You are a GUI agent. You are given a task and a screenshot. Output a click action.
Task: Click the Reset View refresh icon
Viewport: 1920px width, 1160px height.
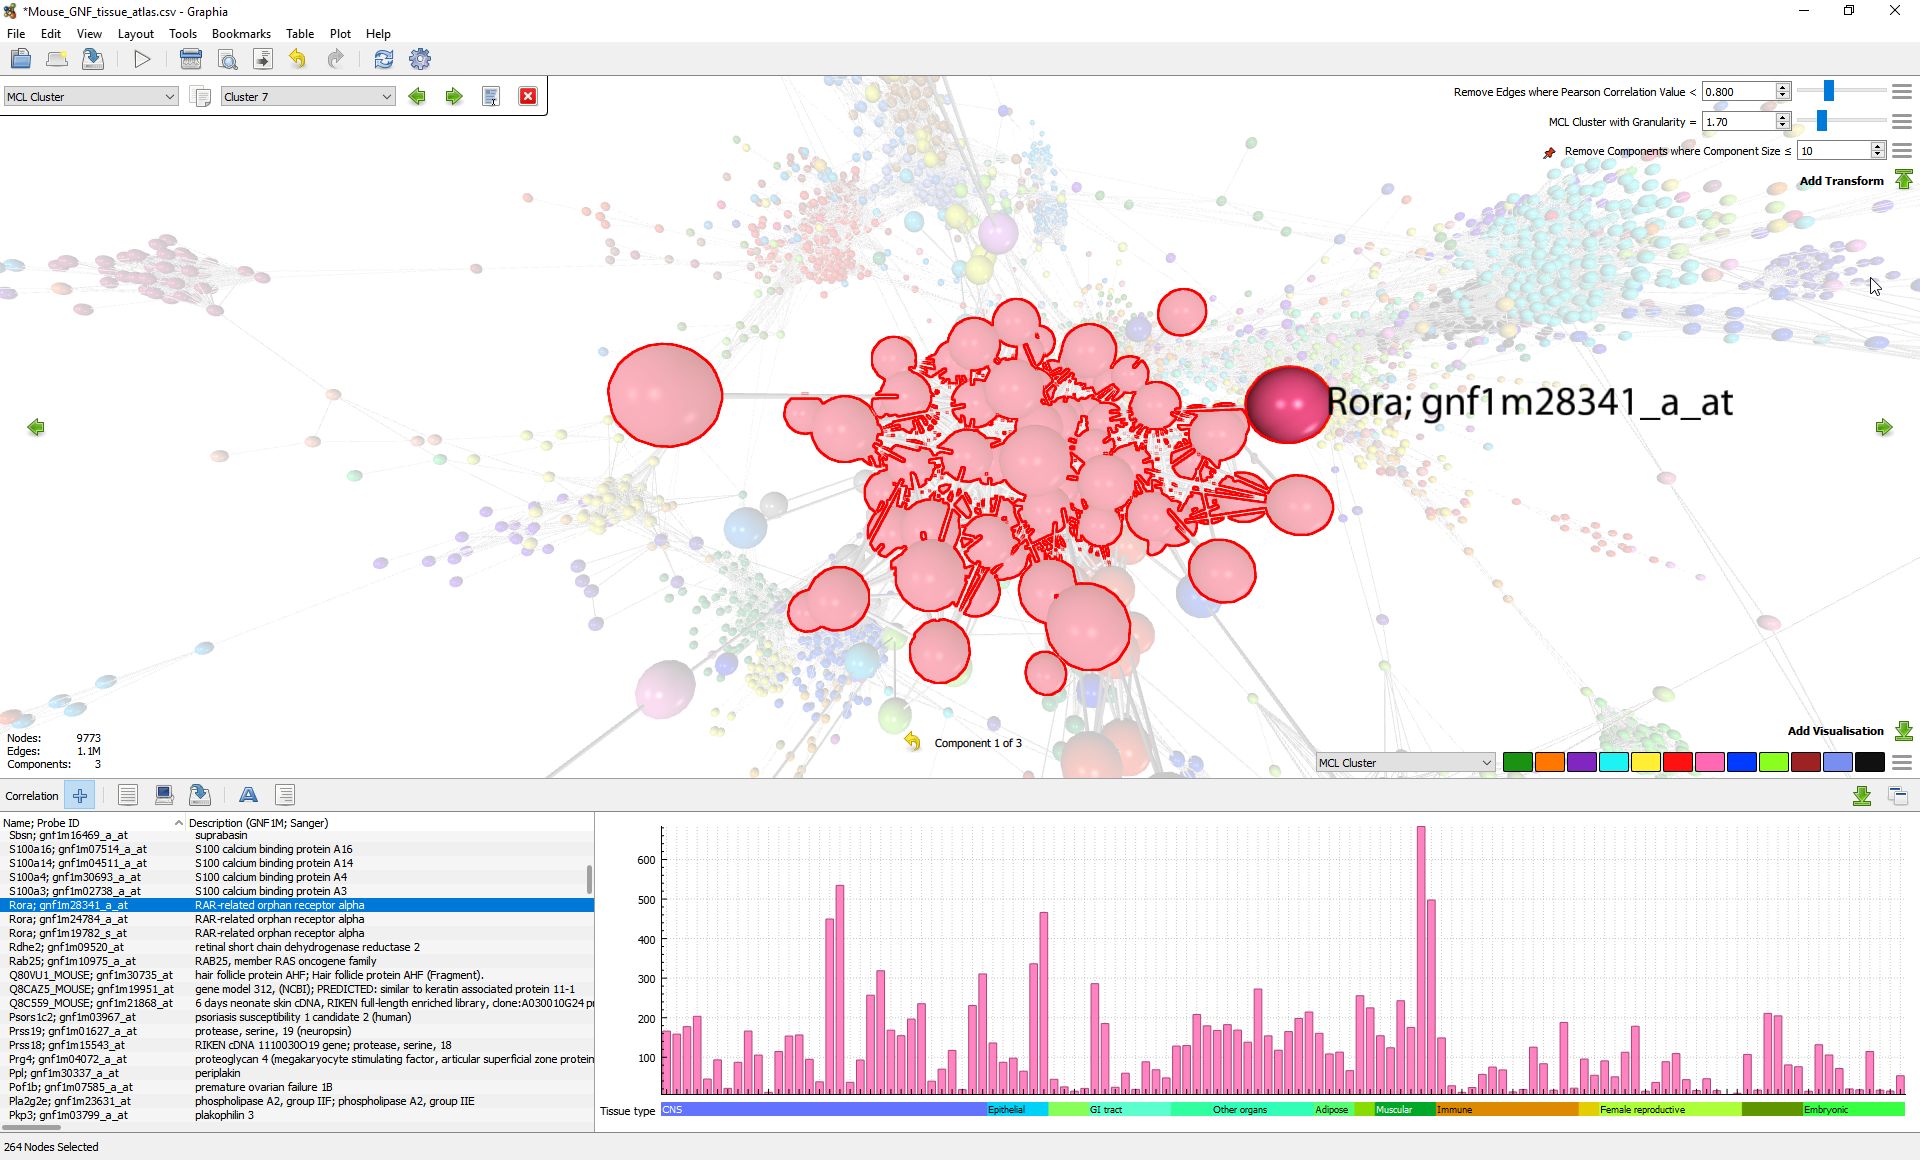click(x=383, y=59)
